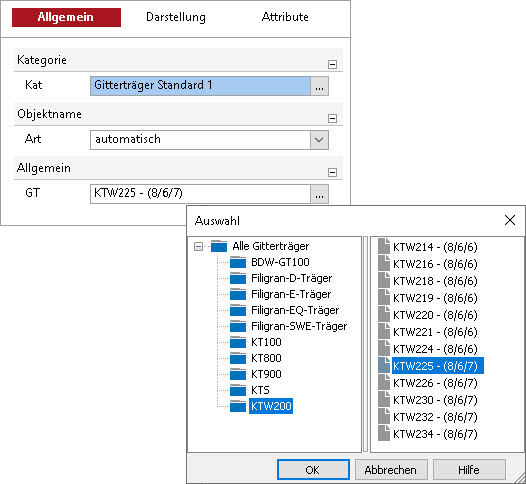Viewport: 526px width, 484px height.
Task: Switch to the Attribute tab
Action: 285,17
